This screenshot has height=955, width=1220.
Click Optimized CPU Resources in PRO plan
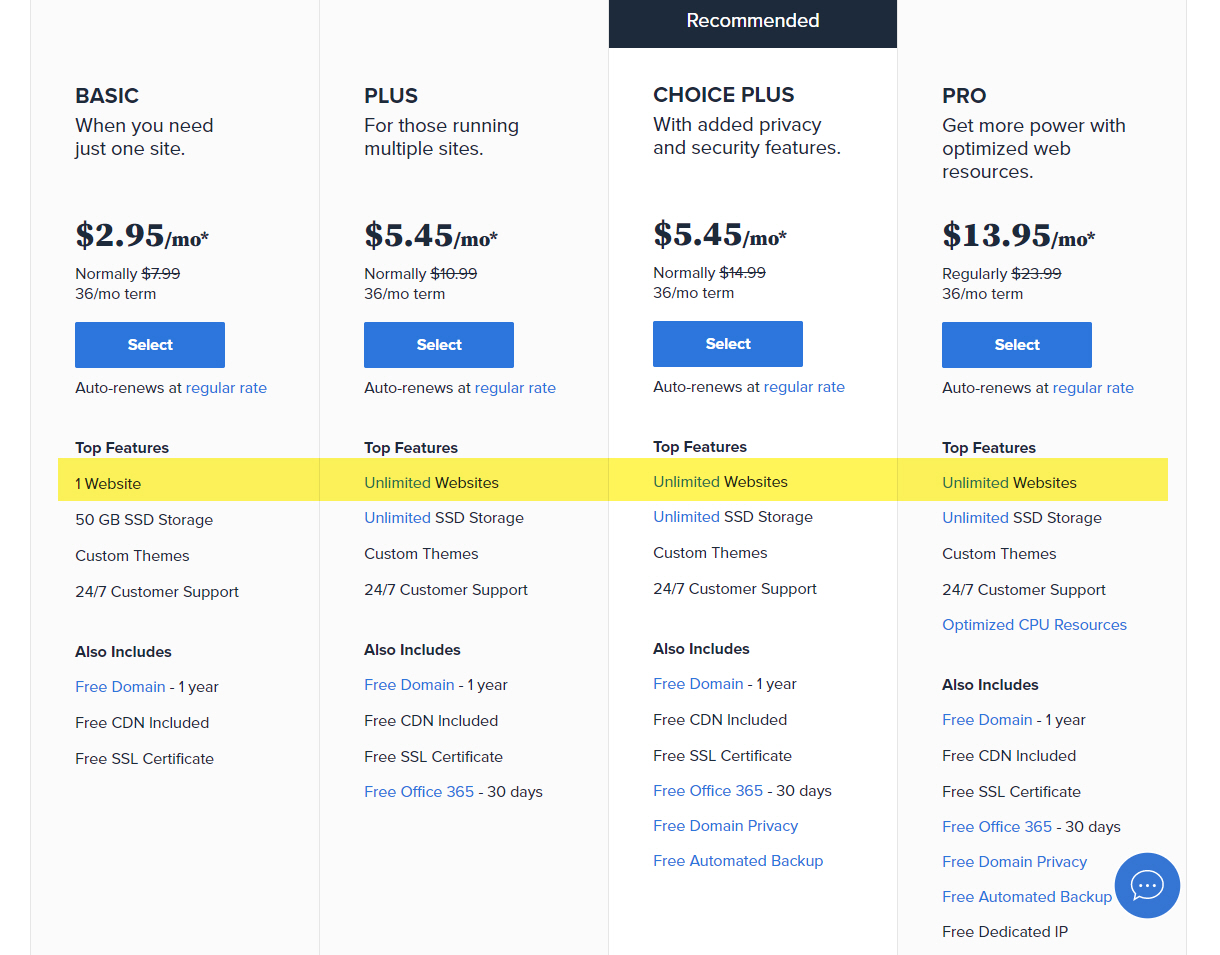point(1034,625)
